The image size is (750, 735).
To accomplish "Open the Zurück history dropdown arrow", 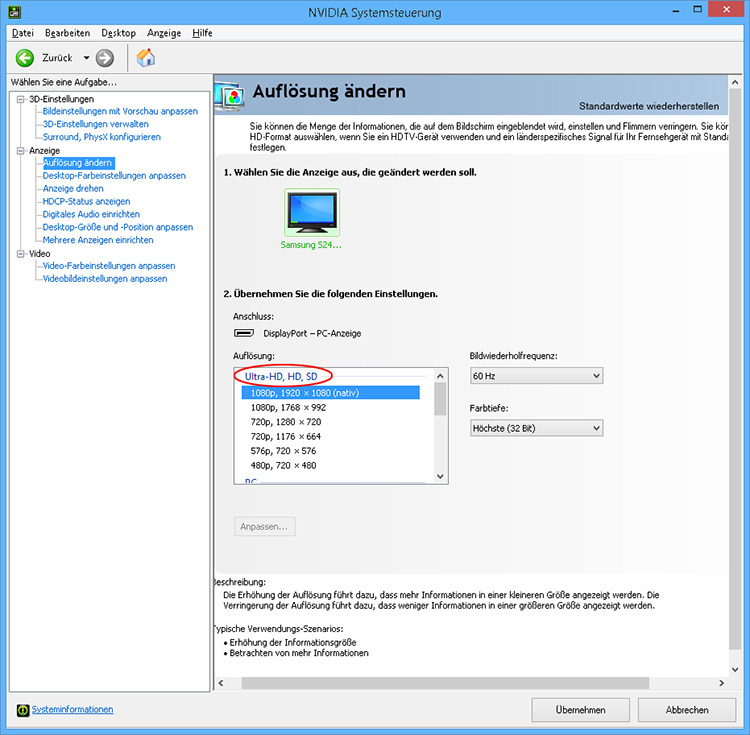I will pyautogui.click(x=87, y=58).
